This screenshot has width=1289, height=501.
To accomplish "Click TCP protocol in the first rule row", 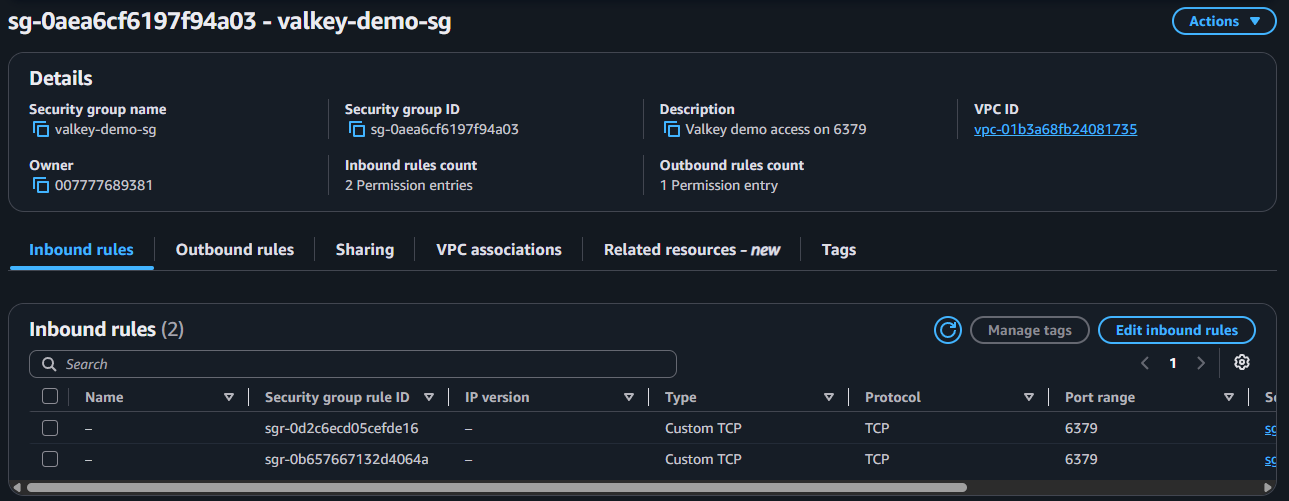I will tap(877, 428).
